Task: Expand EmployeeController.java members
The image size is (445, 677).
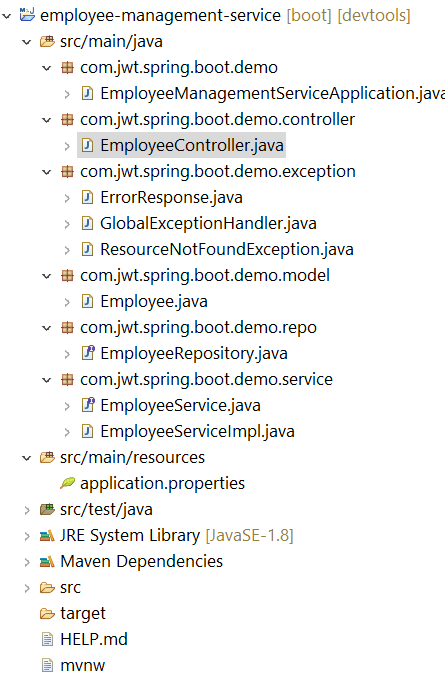Action: click(x=67, y=146)
